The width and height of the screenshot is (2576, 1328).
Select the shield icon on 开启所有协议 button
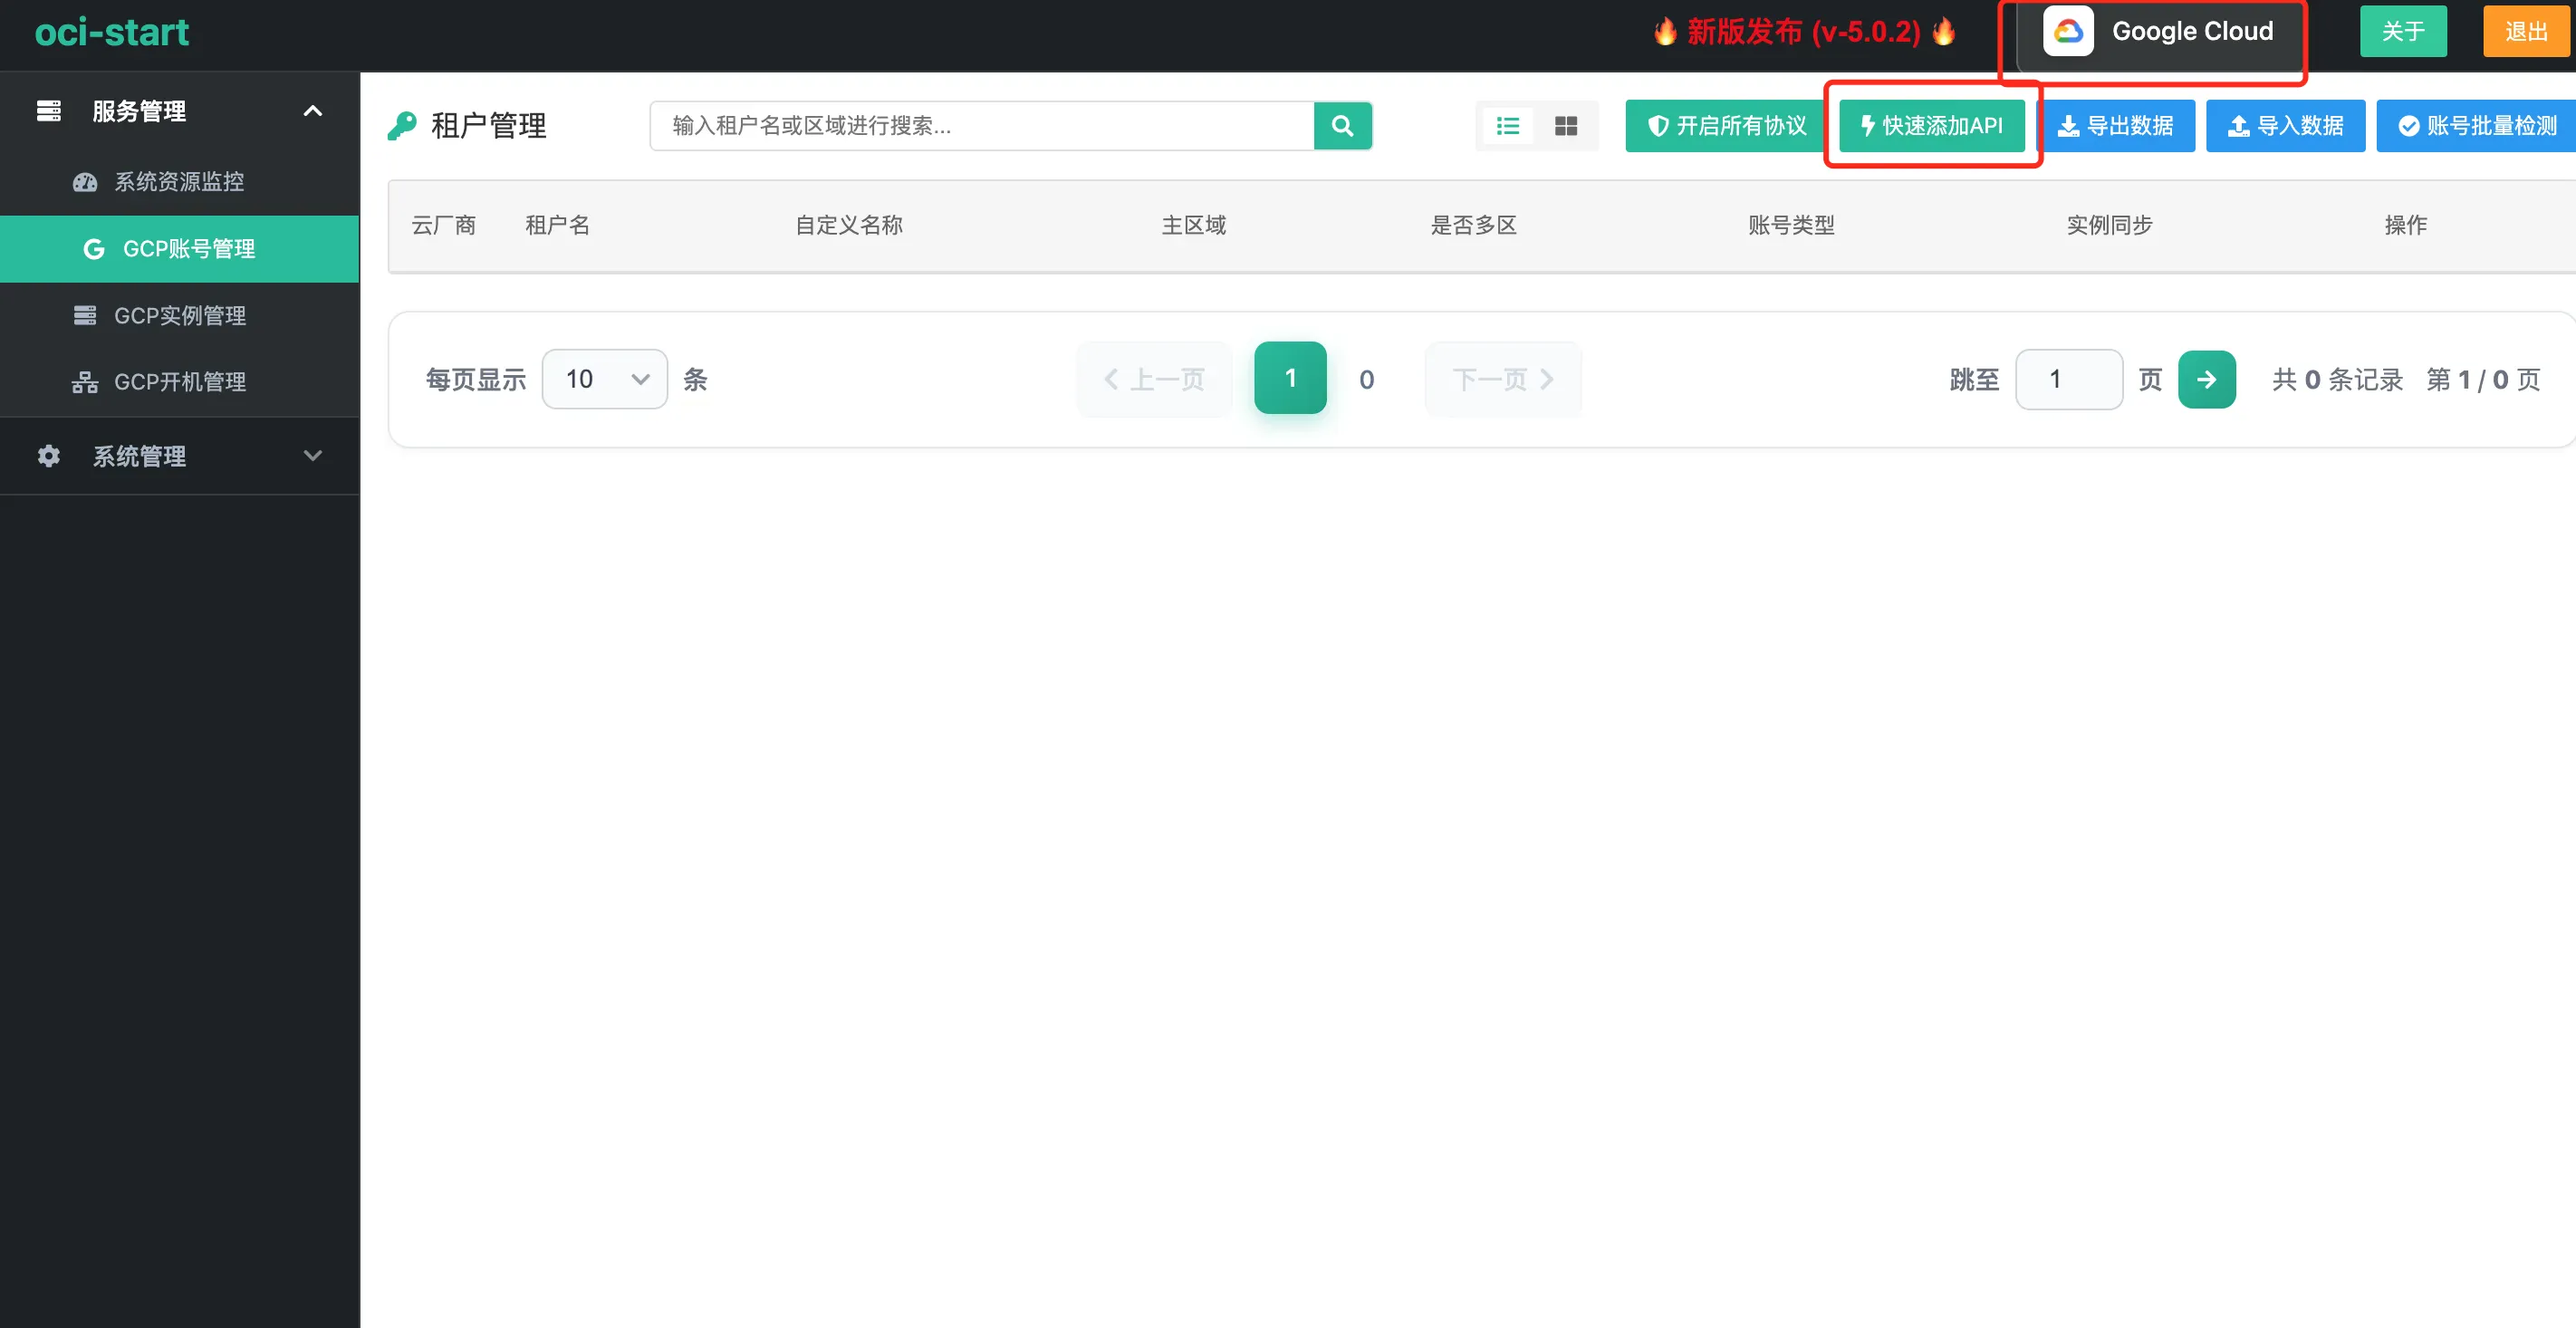(x=1659, y=126)
